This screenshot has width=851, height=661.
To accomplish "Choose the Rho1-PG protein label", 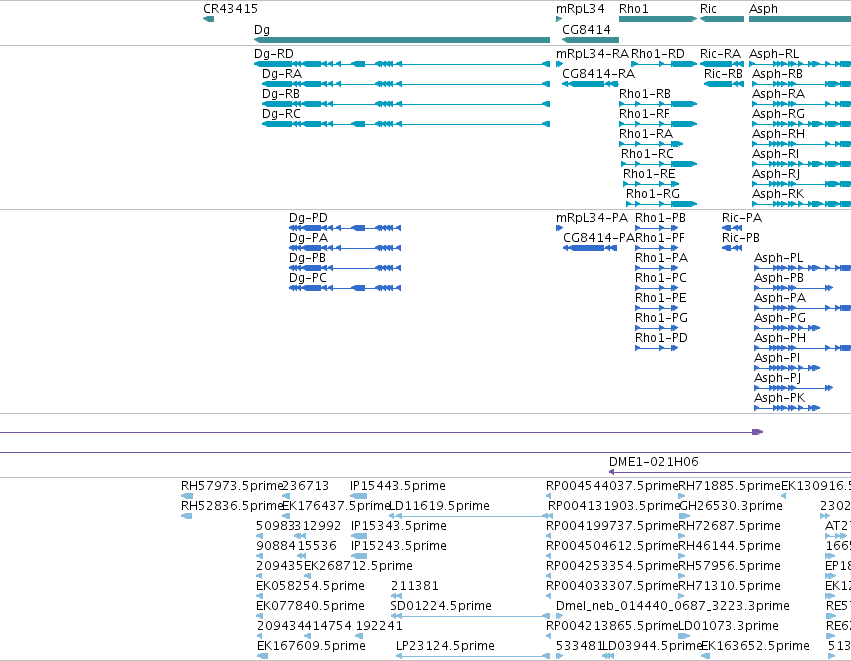I will pyautogui.click(x=661, y=318).
